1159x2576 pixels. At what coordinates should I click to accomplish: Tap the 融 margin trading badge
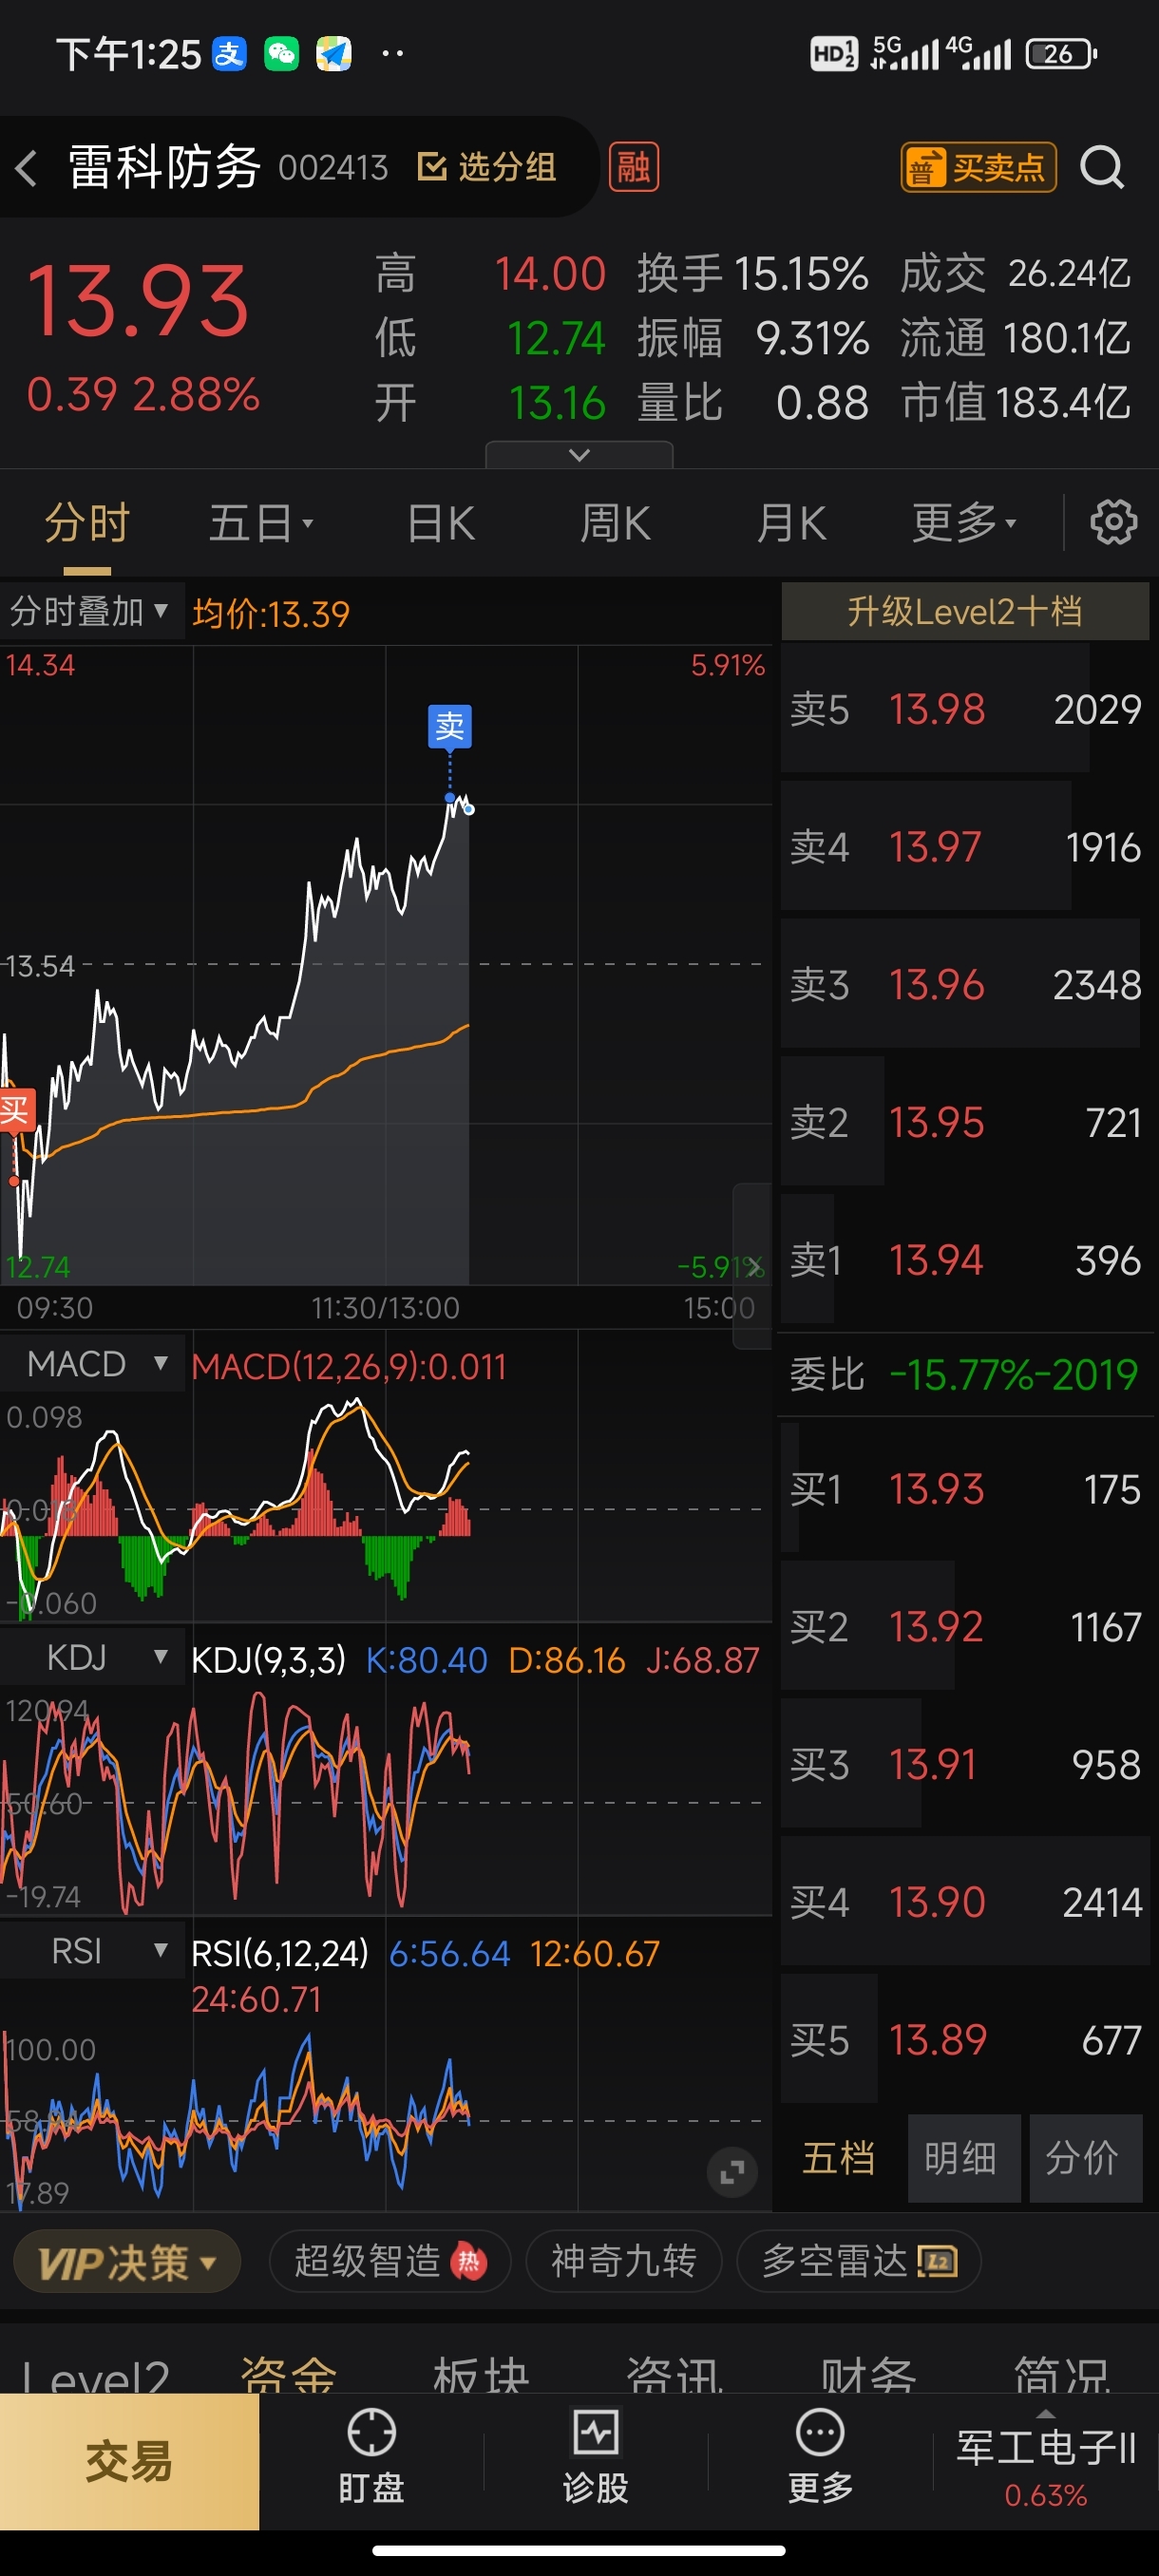point(634,167)
